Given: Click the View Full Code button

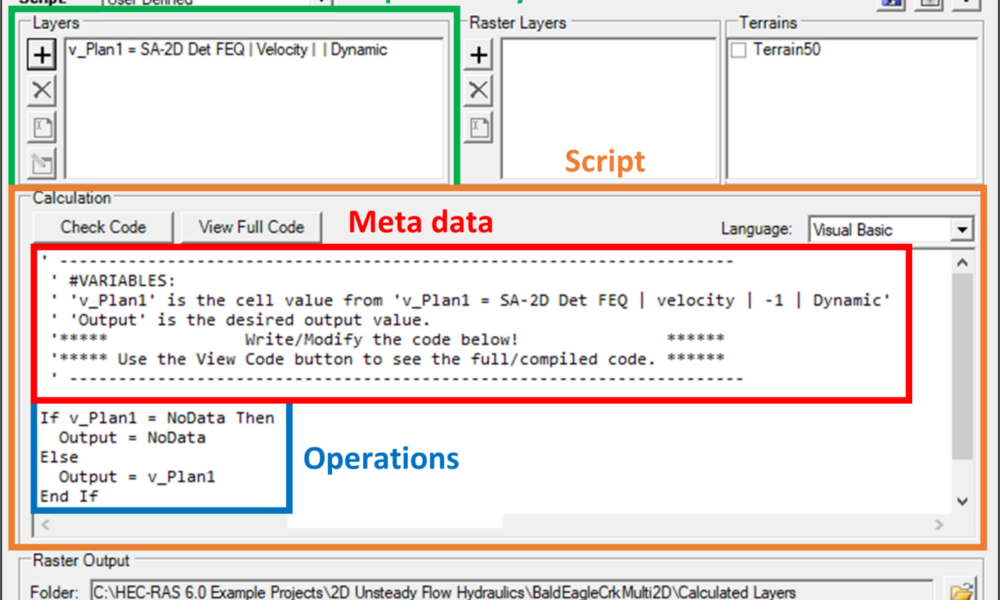Looking at the screenshot, I should pos(250,228).
